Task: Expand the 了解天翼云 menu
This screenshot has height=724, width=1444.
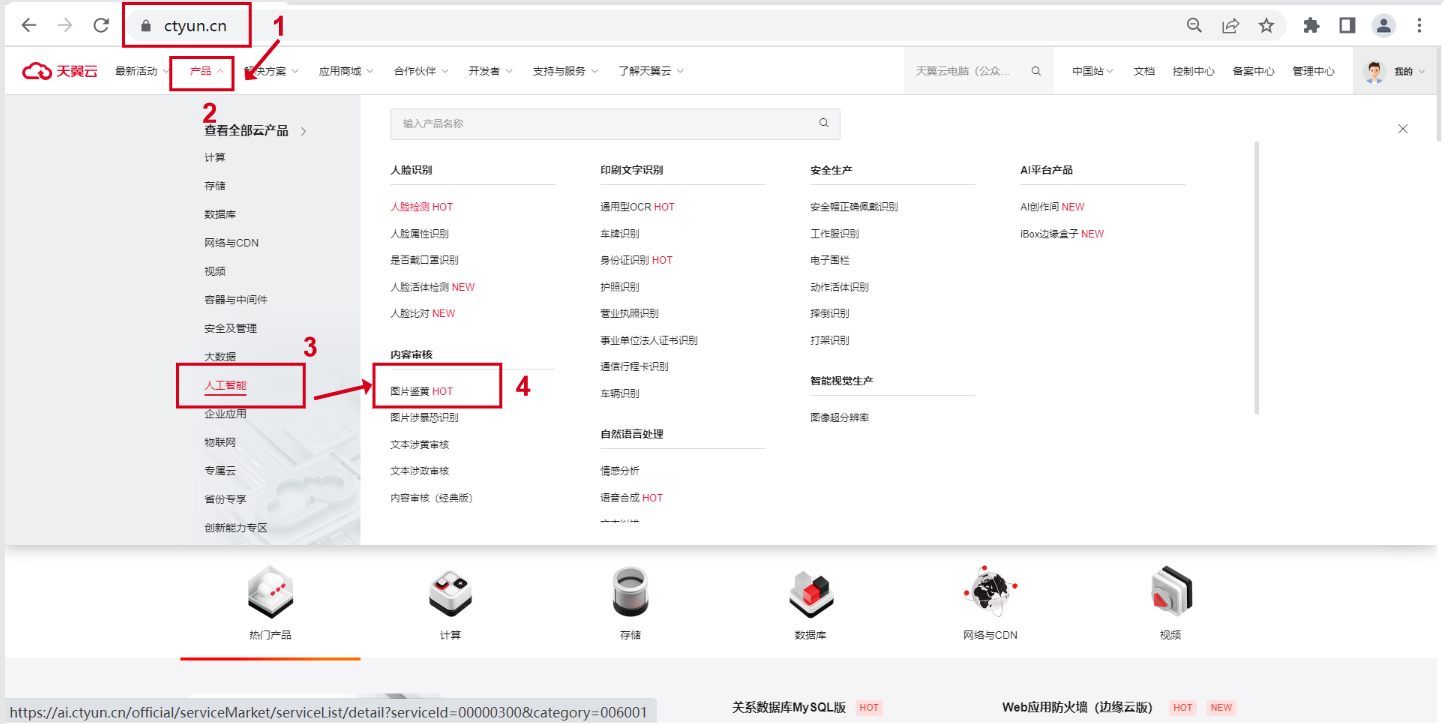Action: click(651, 71)
